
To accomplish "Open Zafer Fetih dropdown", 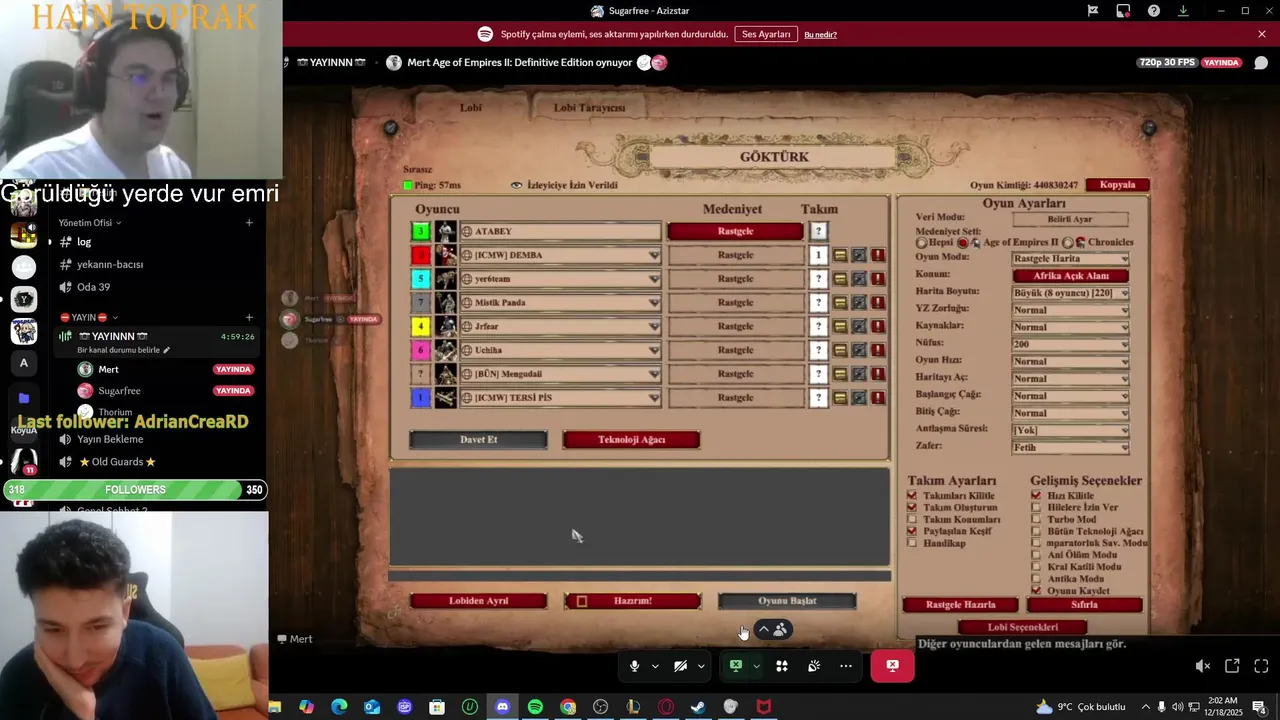I will pyautogui.click(x=1070, y=447).
